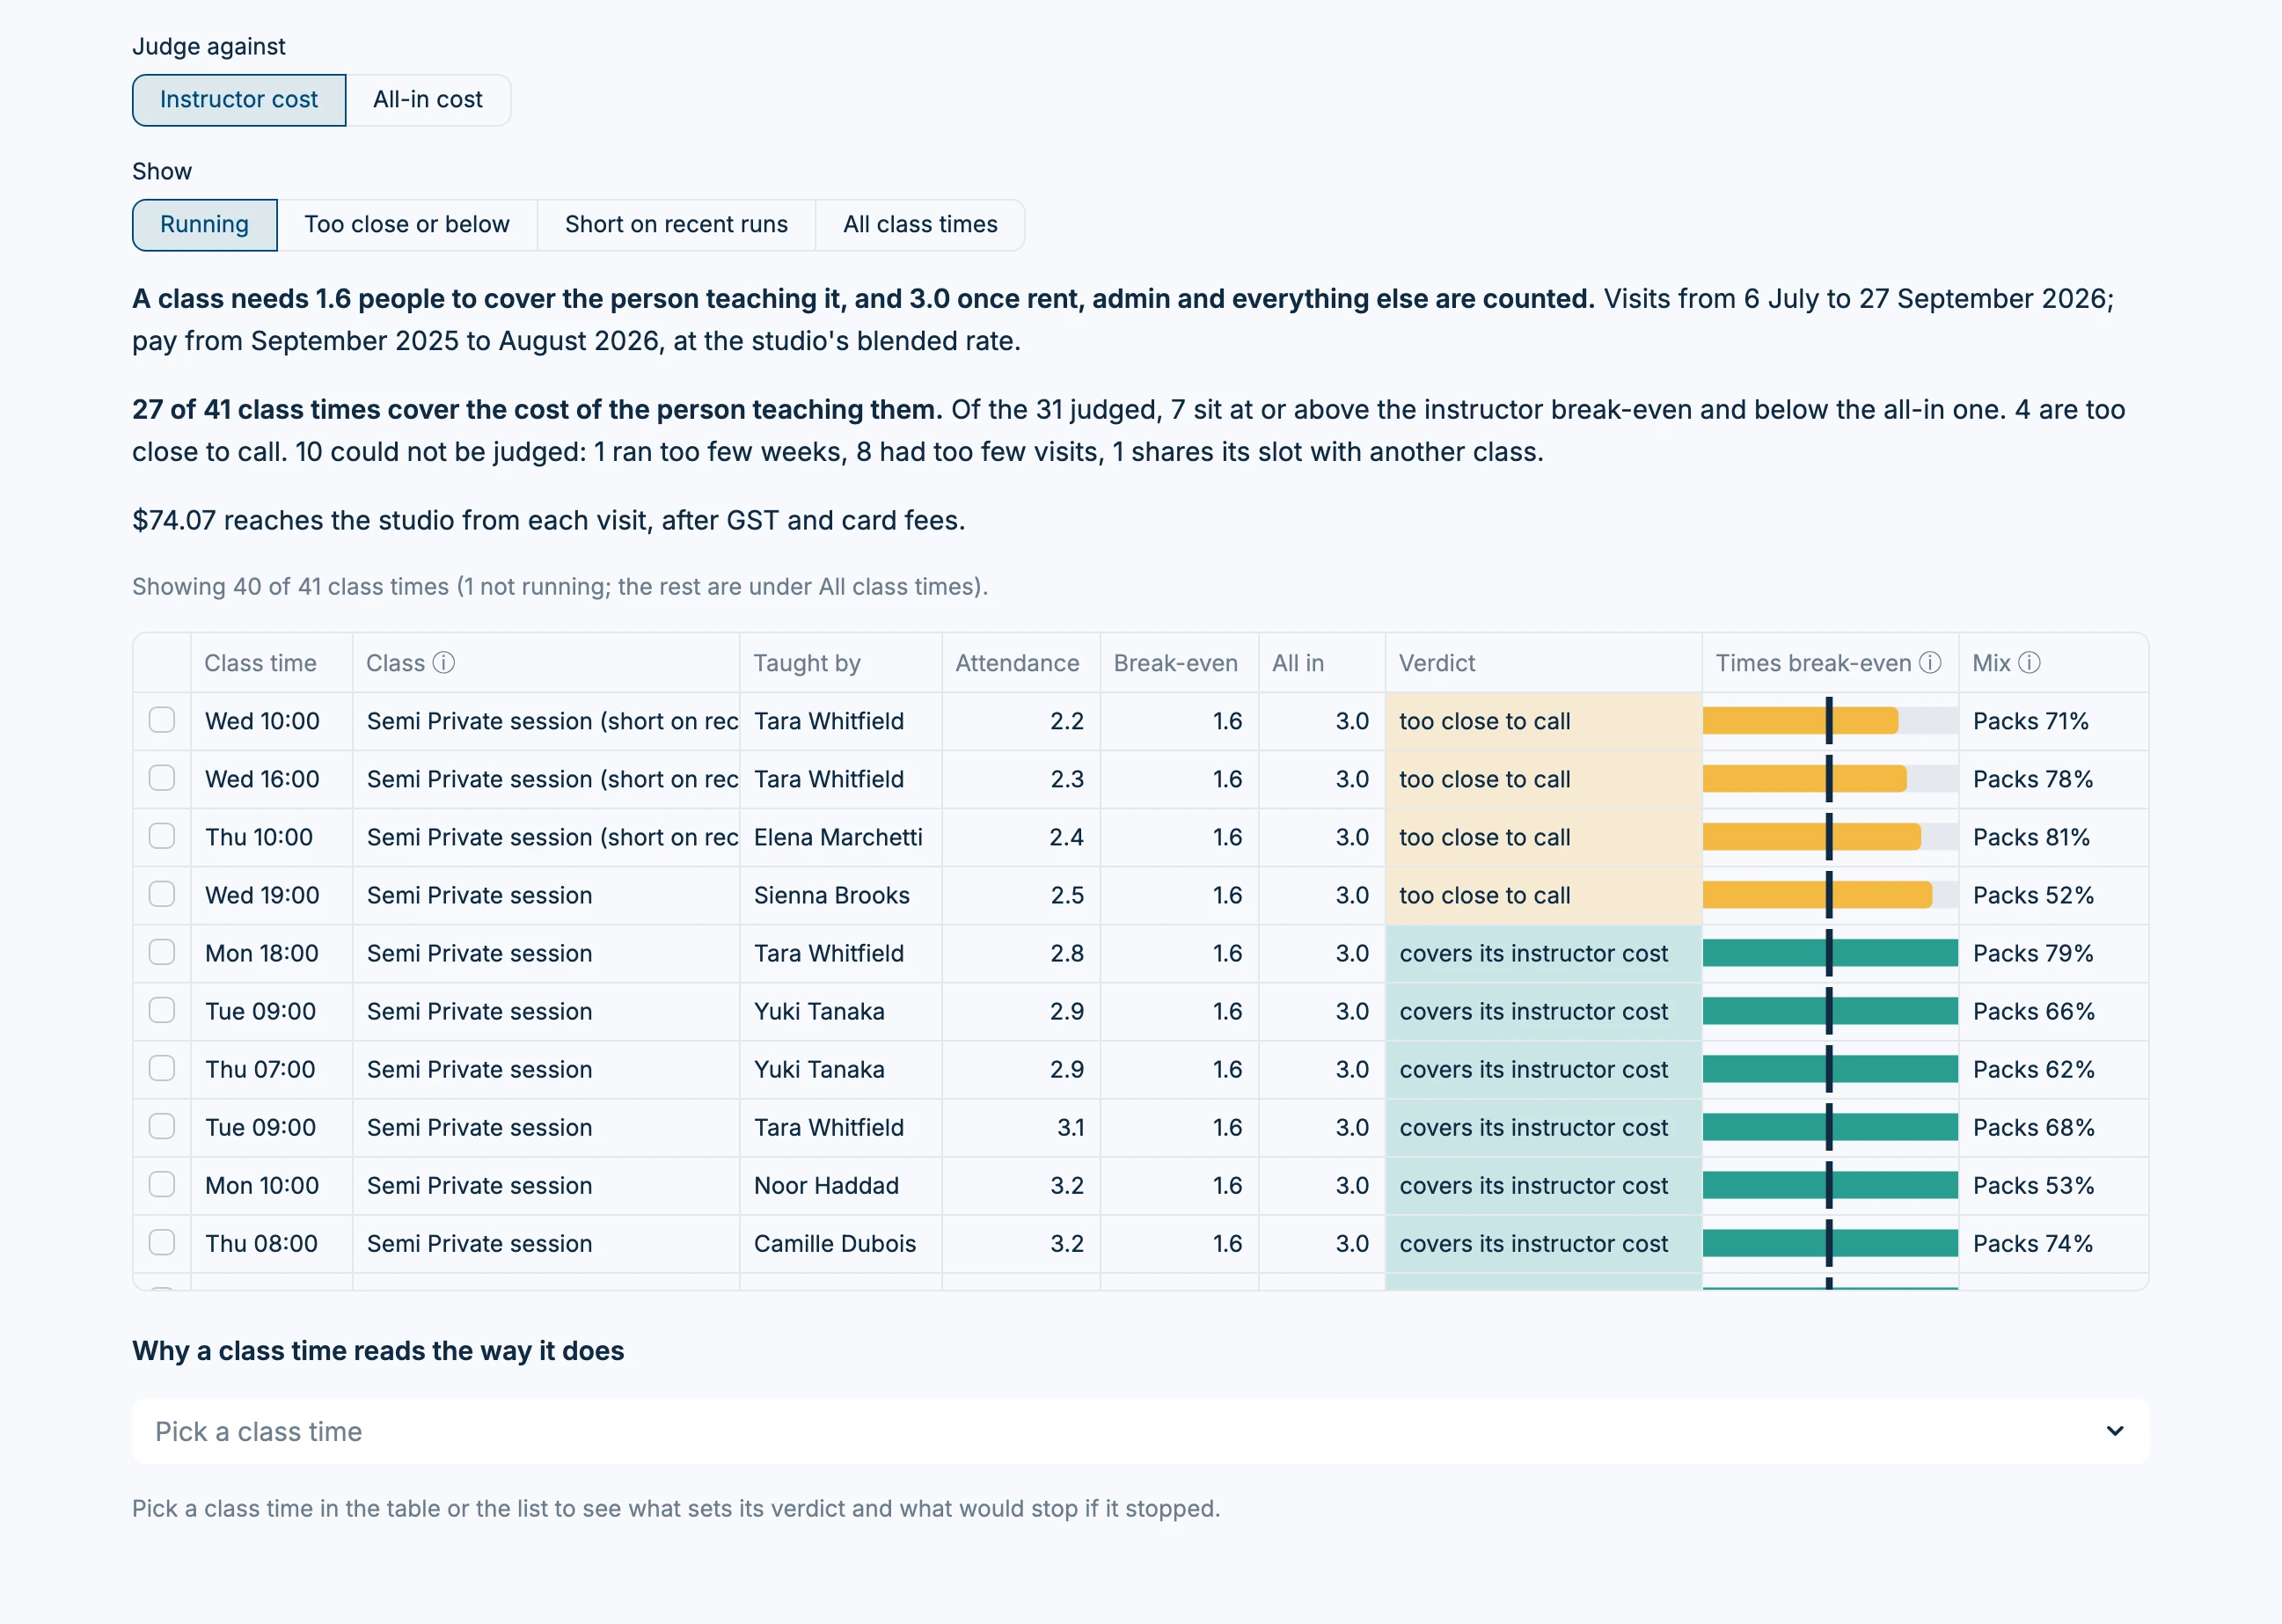The width and height of the screenshot is (2282, 1624).
Task: Open the Class column info icon
Action: [x=444, y=663]
